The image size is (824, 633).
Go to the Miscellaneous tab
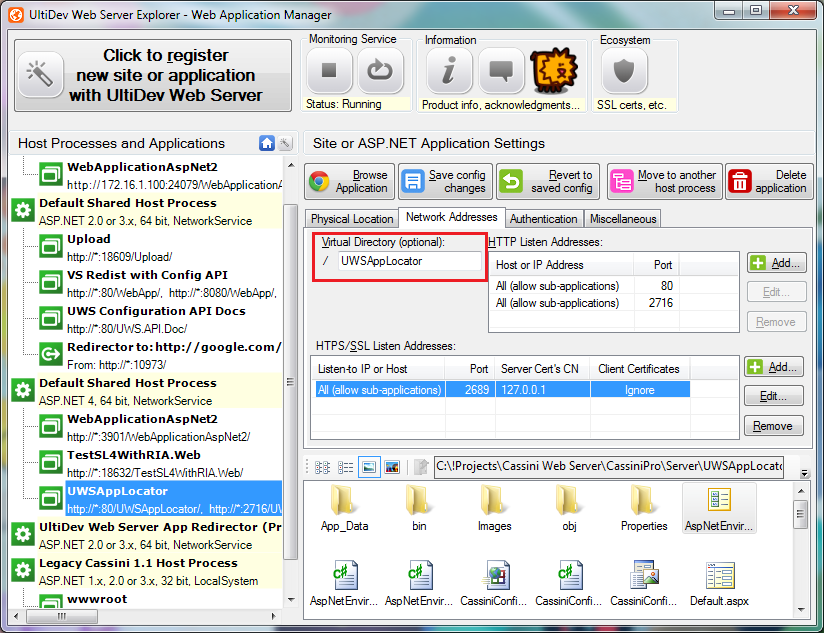click(623, 219)
